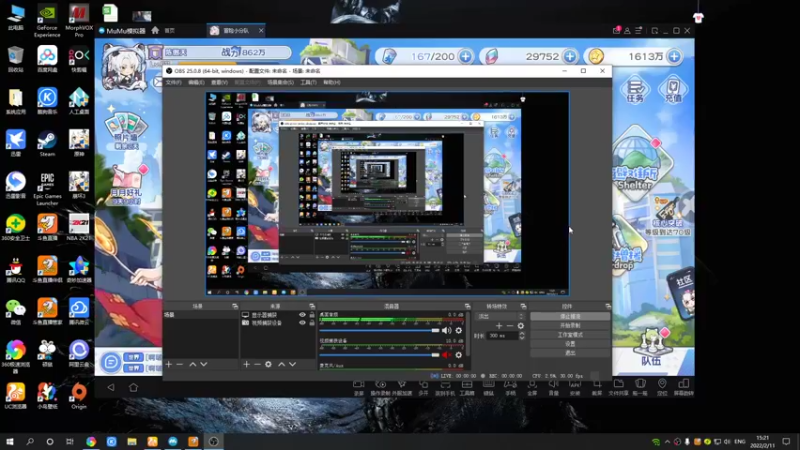Toggle lock on the video capture device source
This screenshot has width=800, height=450.
coord(312,322)
